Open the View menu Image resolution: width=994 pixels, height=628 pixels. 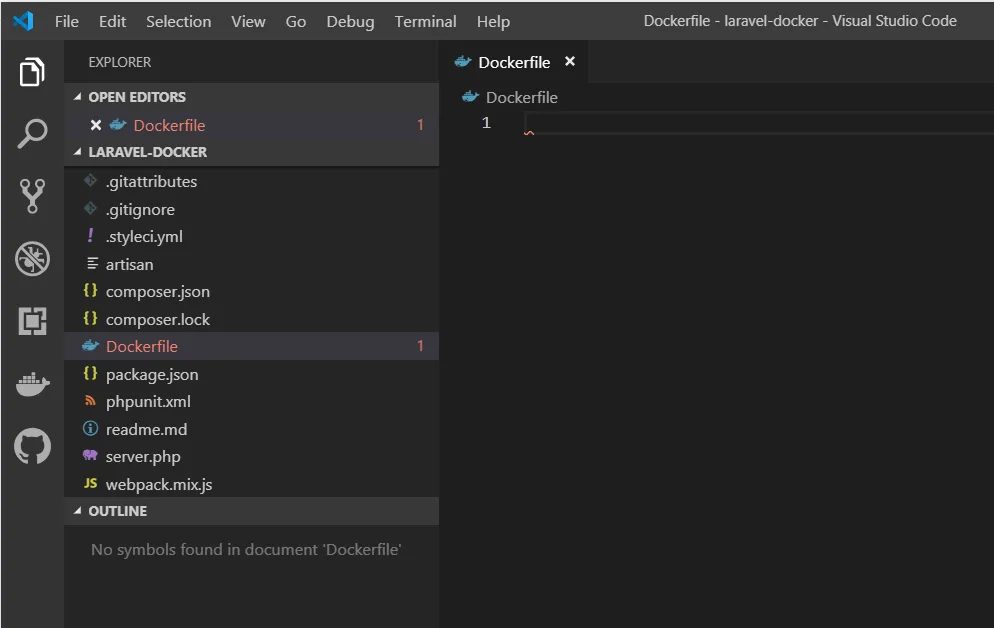pos(248,22)
